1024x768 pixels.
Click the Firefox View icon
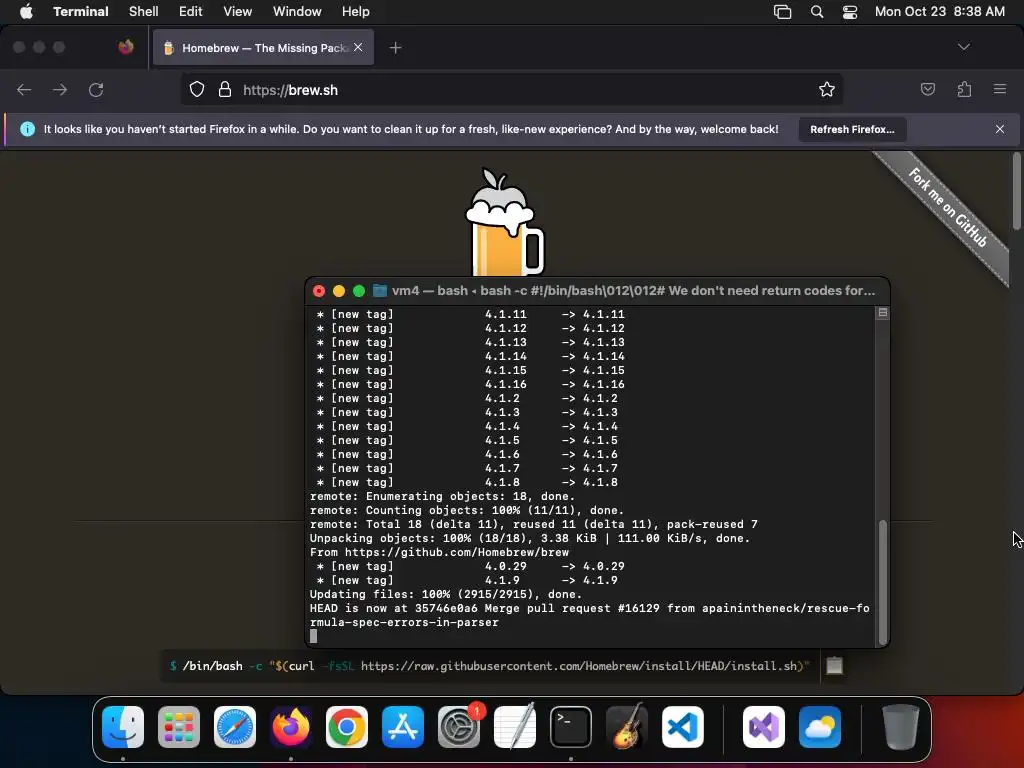click(126, 47)
